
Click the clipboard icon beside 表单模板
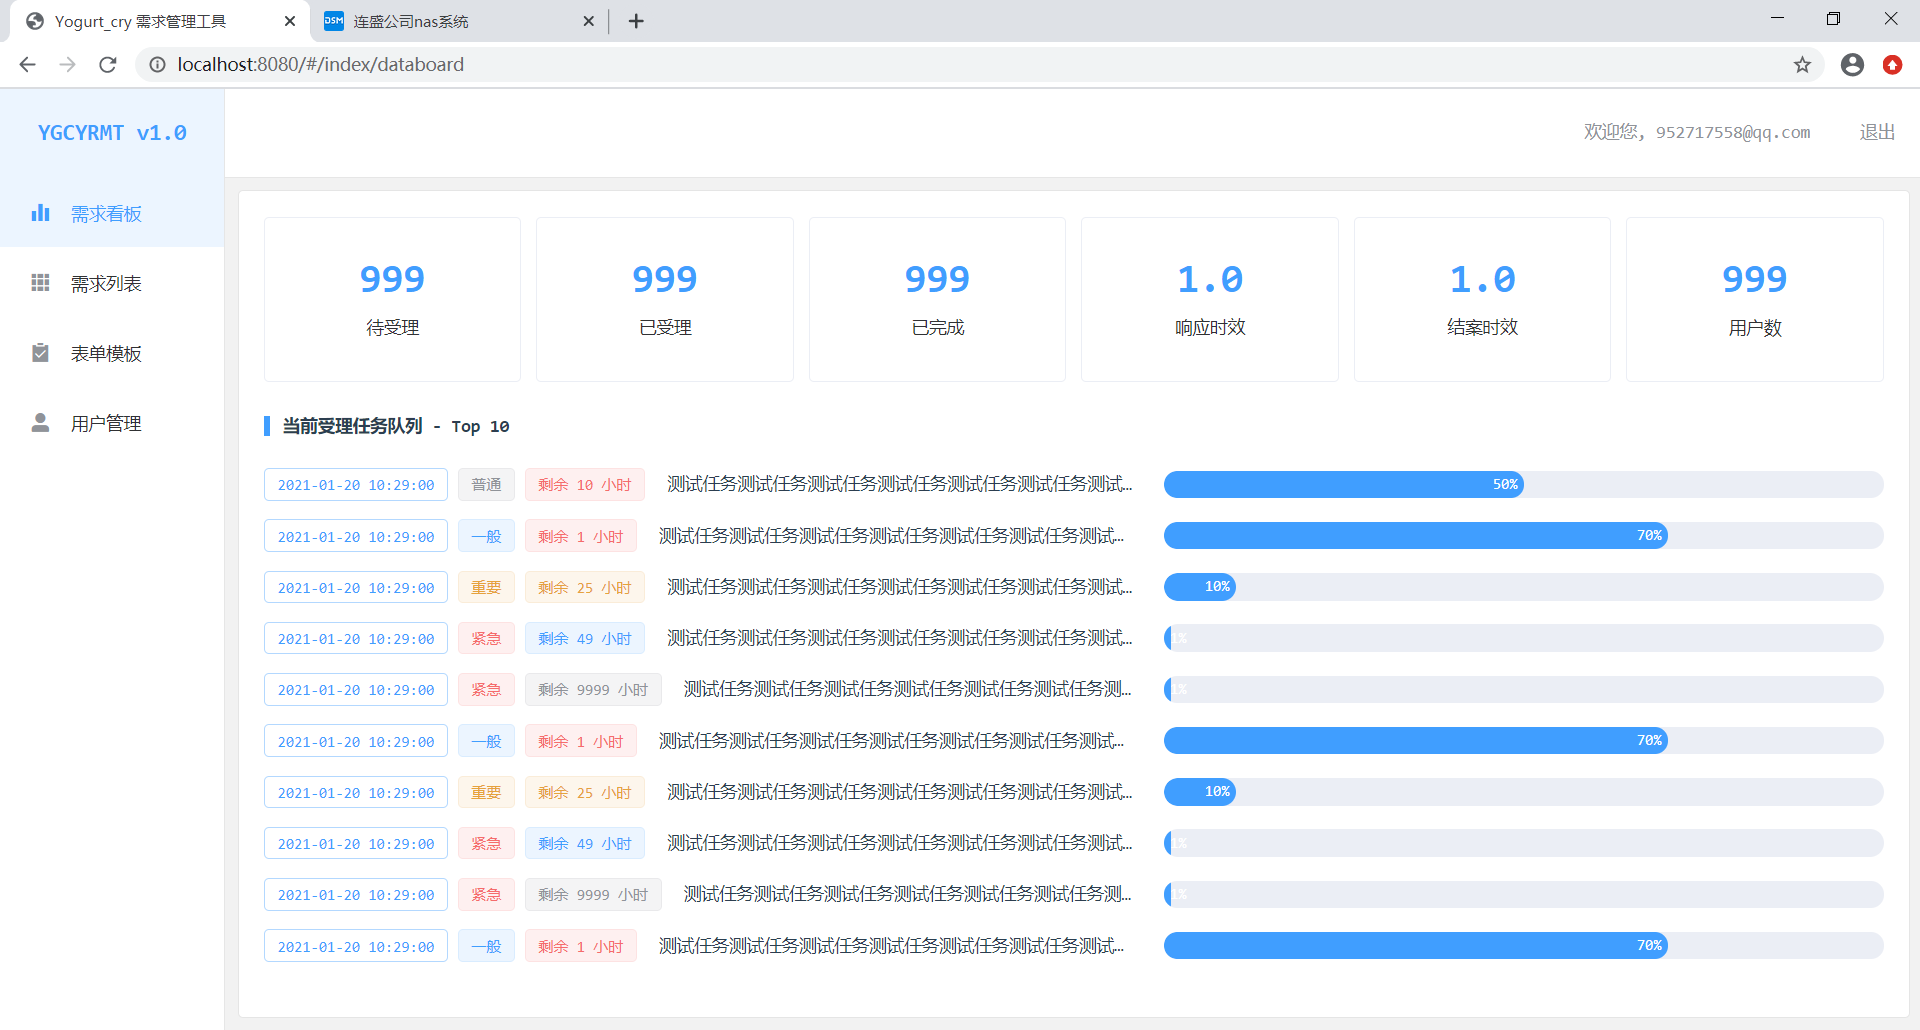tap(40, 353)
